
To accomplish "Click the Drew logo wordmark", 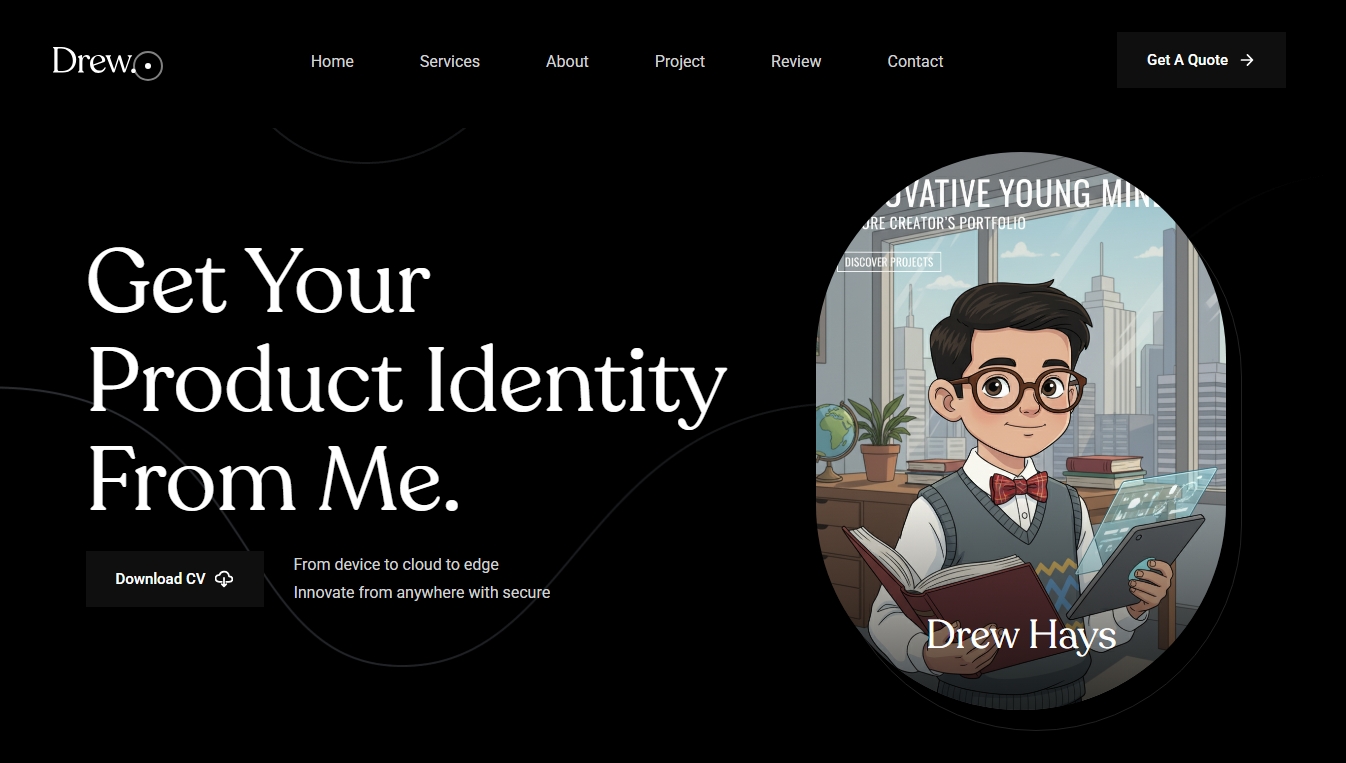I will click(x=93, y=61).
